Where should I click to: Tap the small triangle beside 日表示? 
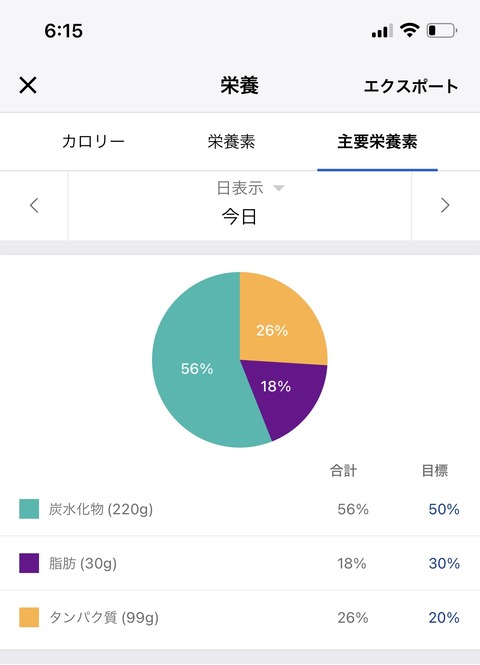point(279,188)
